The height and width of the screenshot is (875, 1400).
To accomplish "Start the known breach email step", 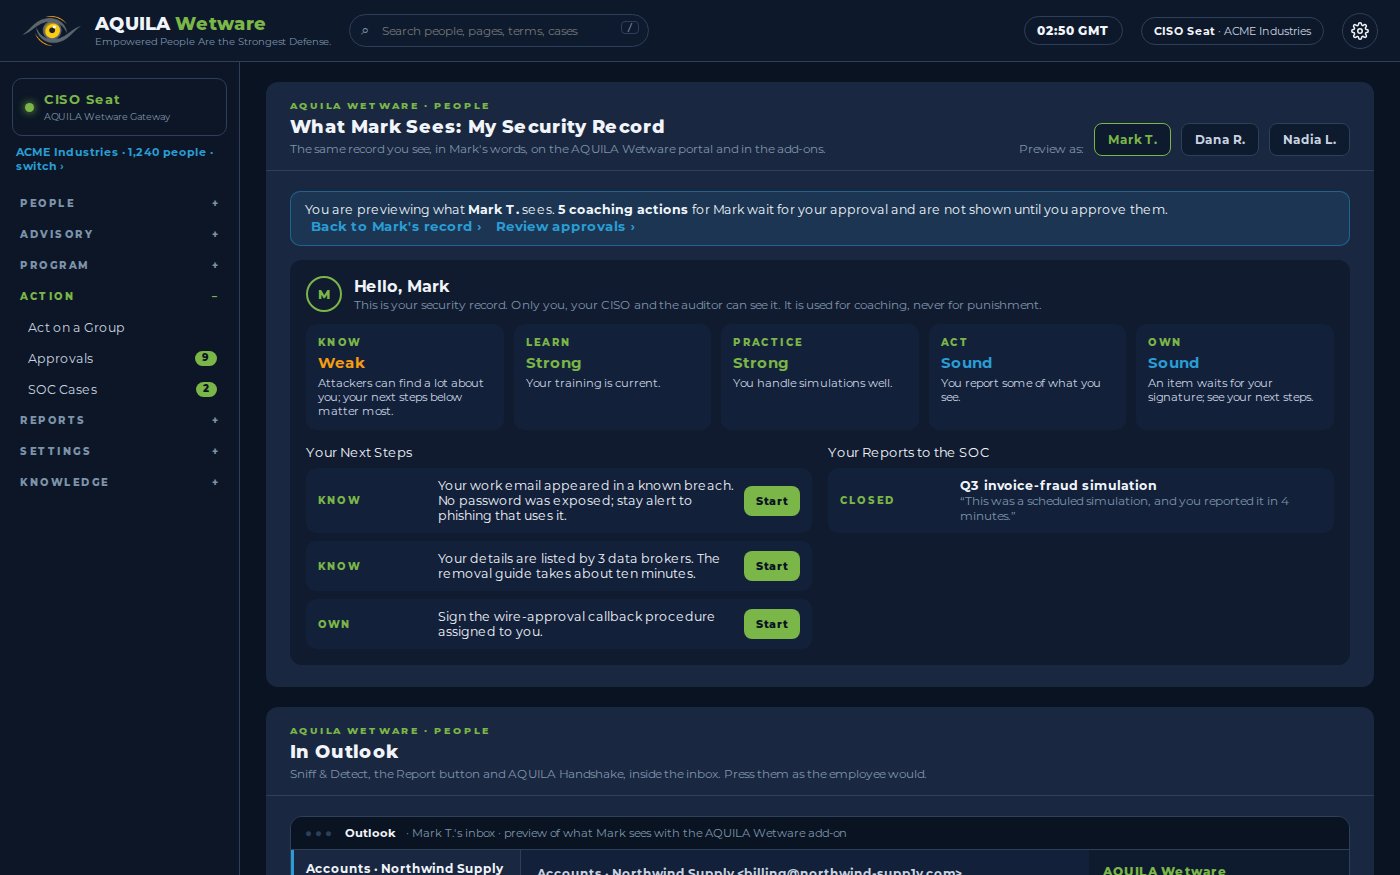I will click(x=772, y=501).
